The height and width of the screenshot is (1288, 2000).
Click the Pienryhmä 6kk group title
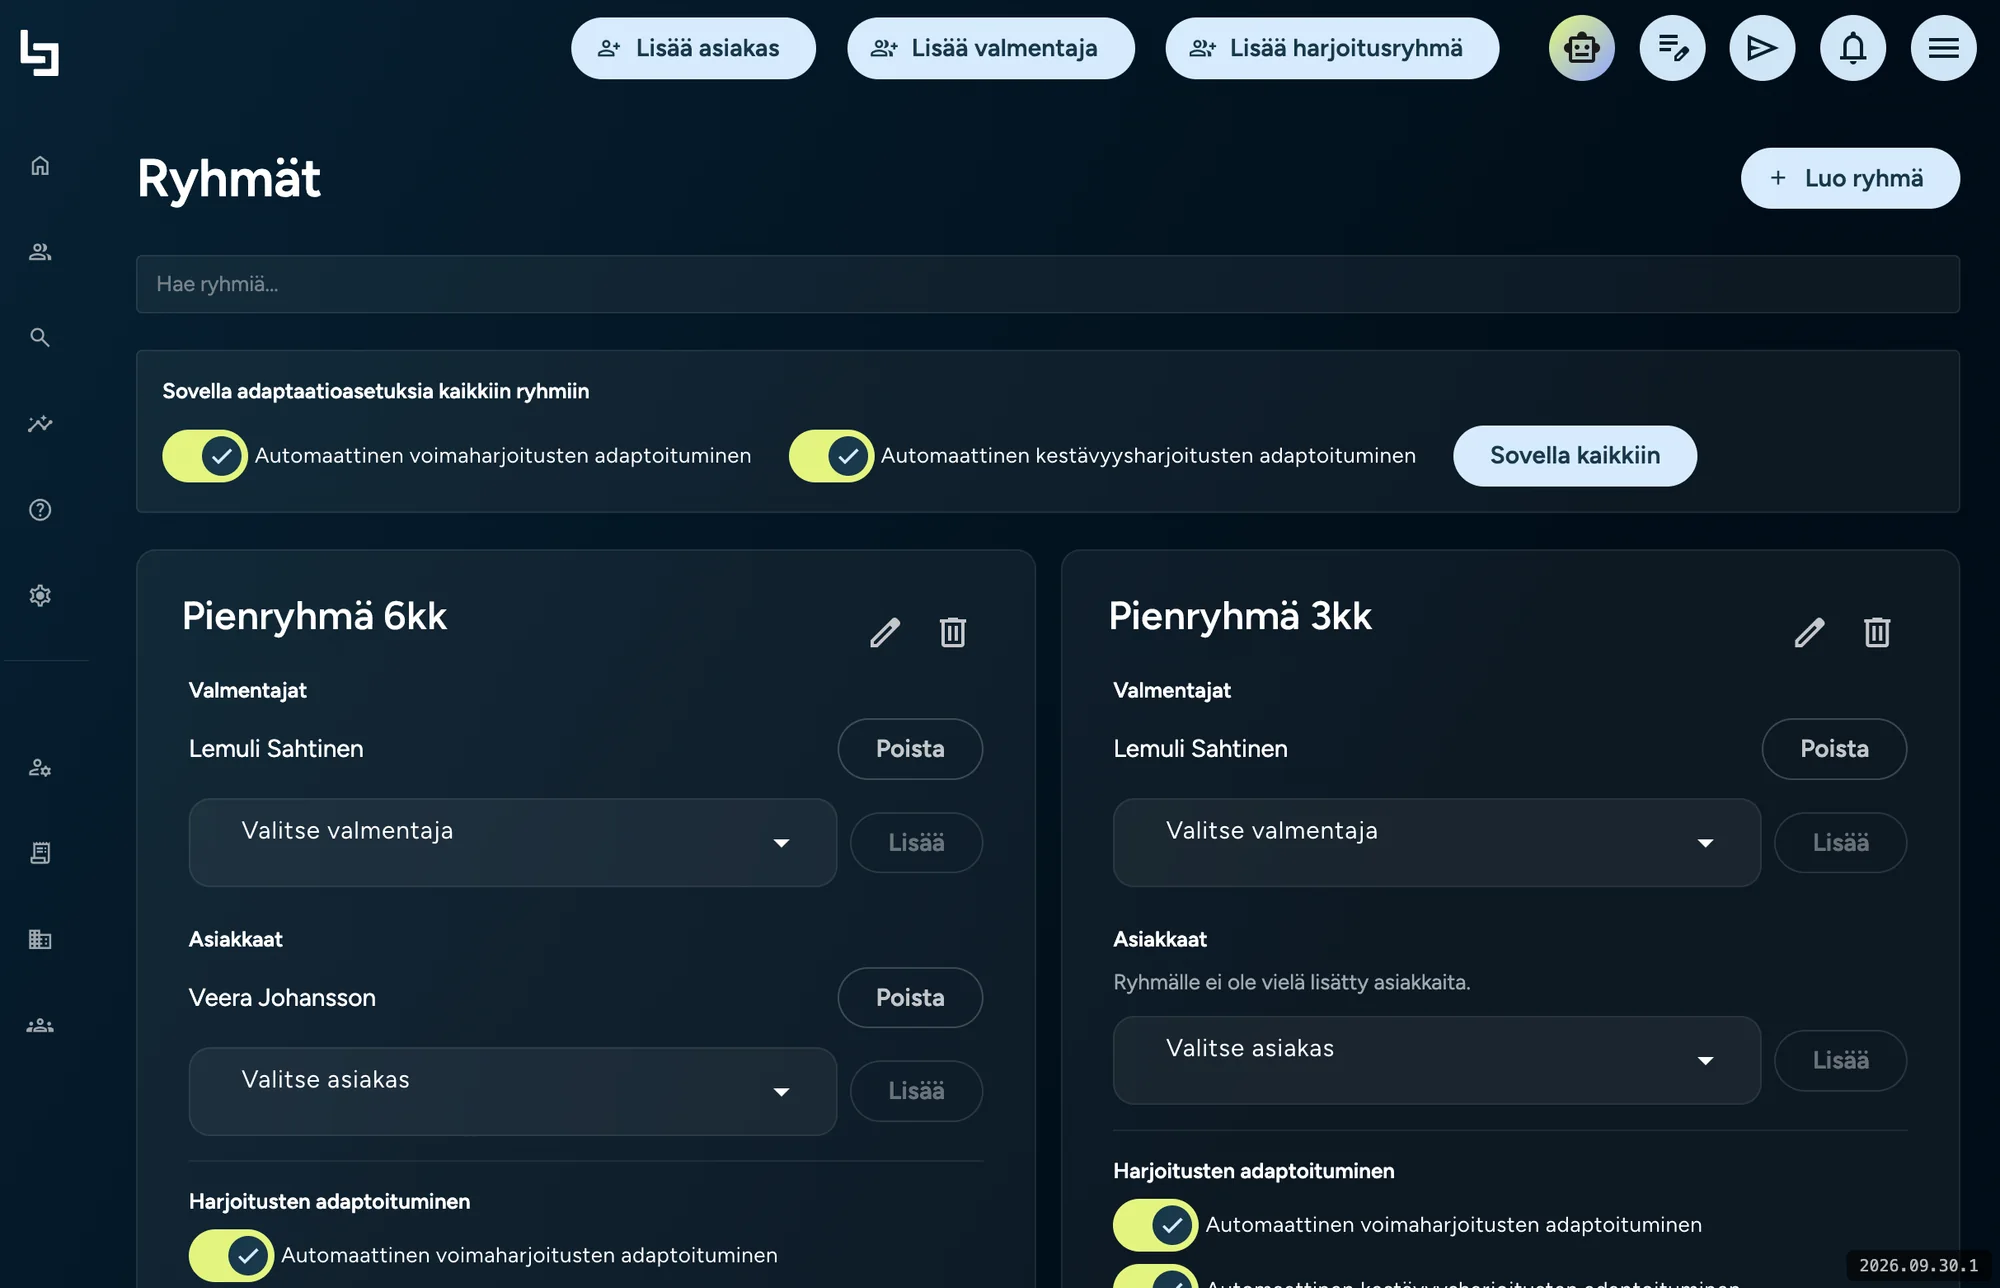pyautogui.click(x=314, y=616)
